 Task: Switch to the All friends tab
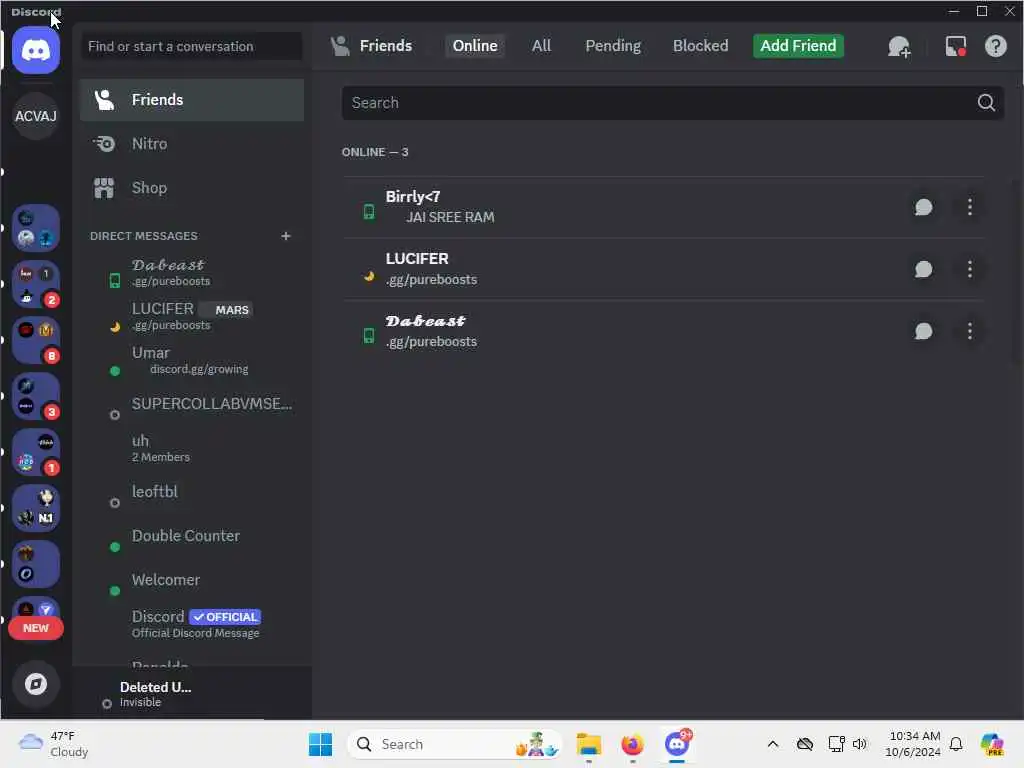coord(541,46)
